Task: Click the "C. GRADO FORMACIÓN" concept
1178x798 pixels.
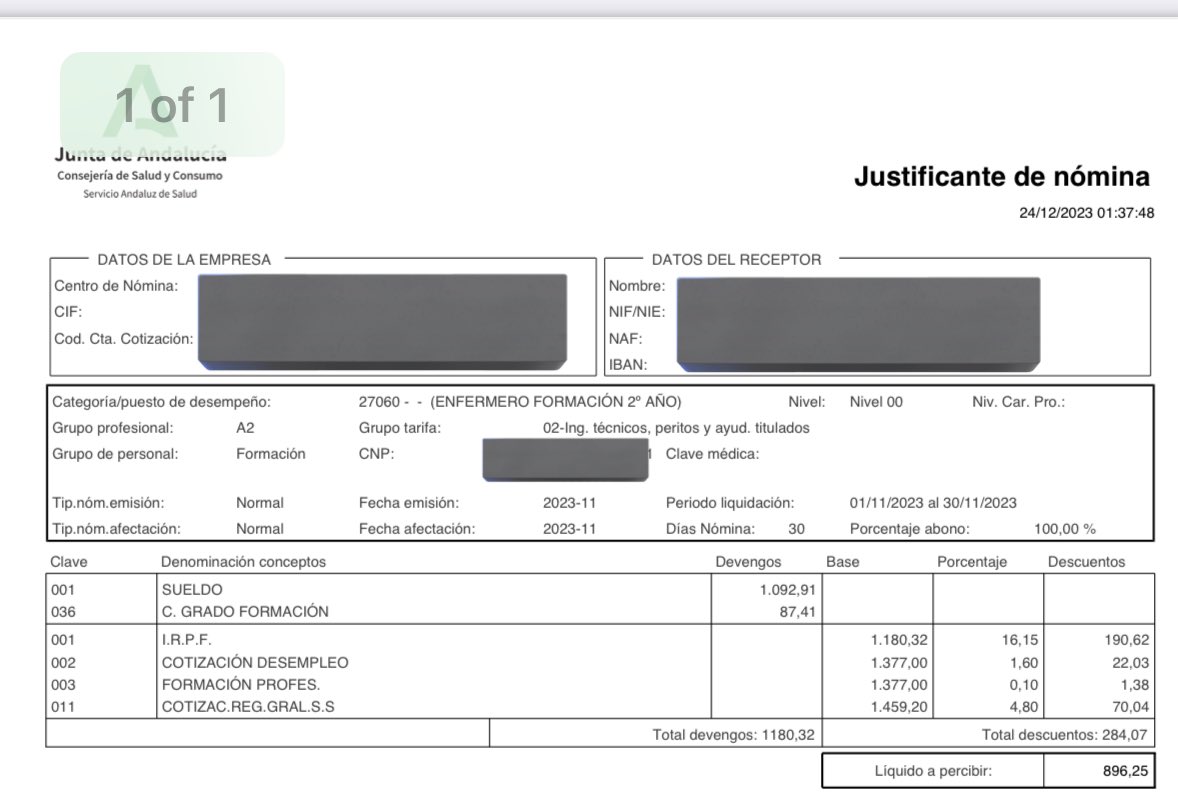Action: point(245,612)
